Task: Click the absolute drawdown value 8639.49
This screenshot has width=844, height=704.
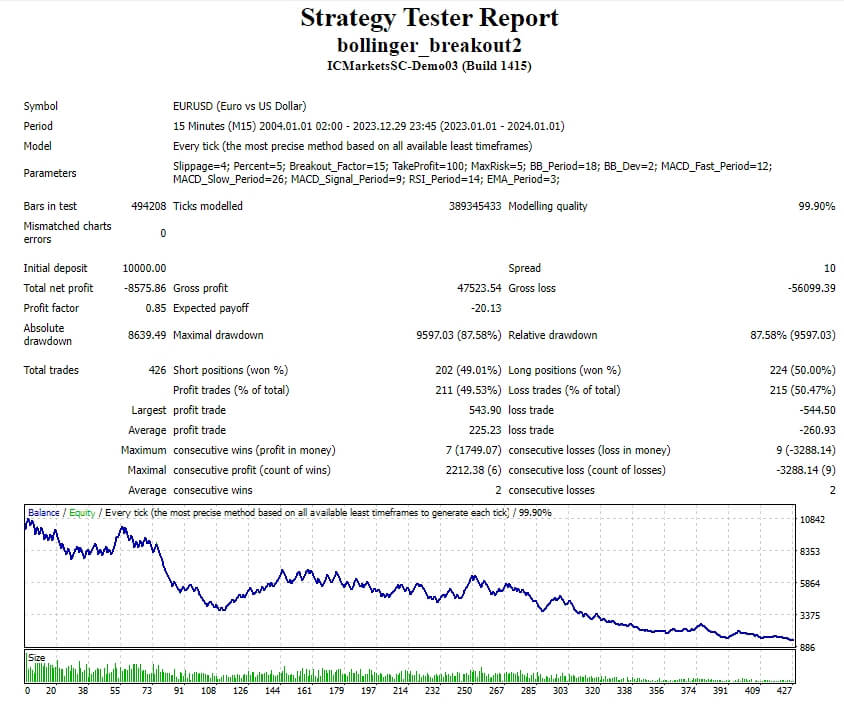Action: click(147, 335)
